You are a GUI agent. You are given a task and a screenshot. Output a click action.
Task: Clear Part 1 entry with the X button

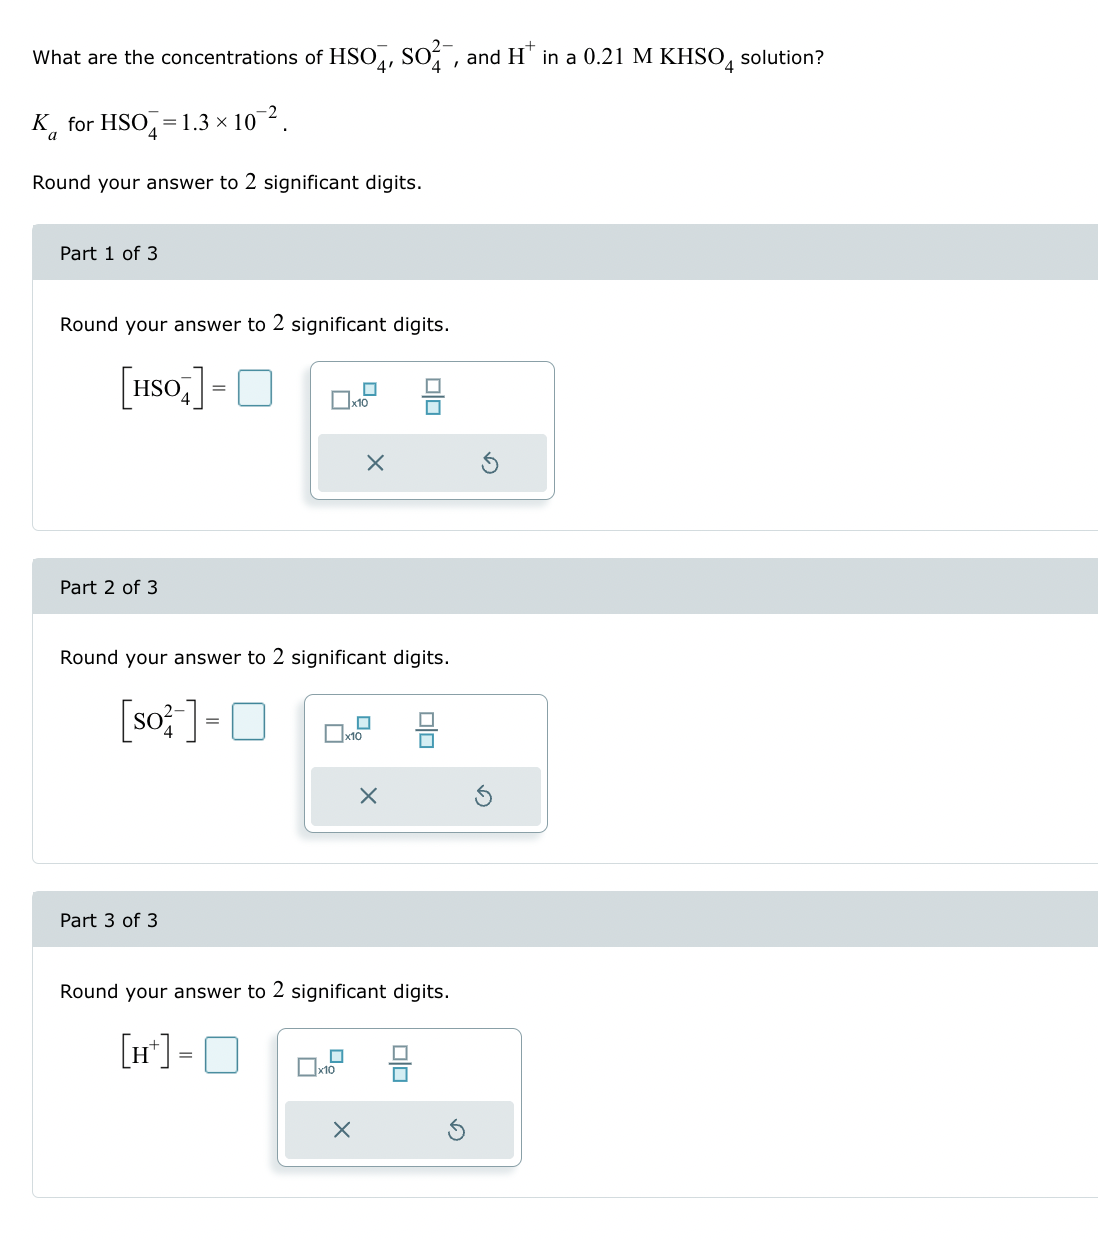tap(375, 463)
